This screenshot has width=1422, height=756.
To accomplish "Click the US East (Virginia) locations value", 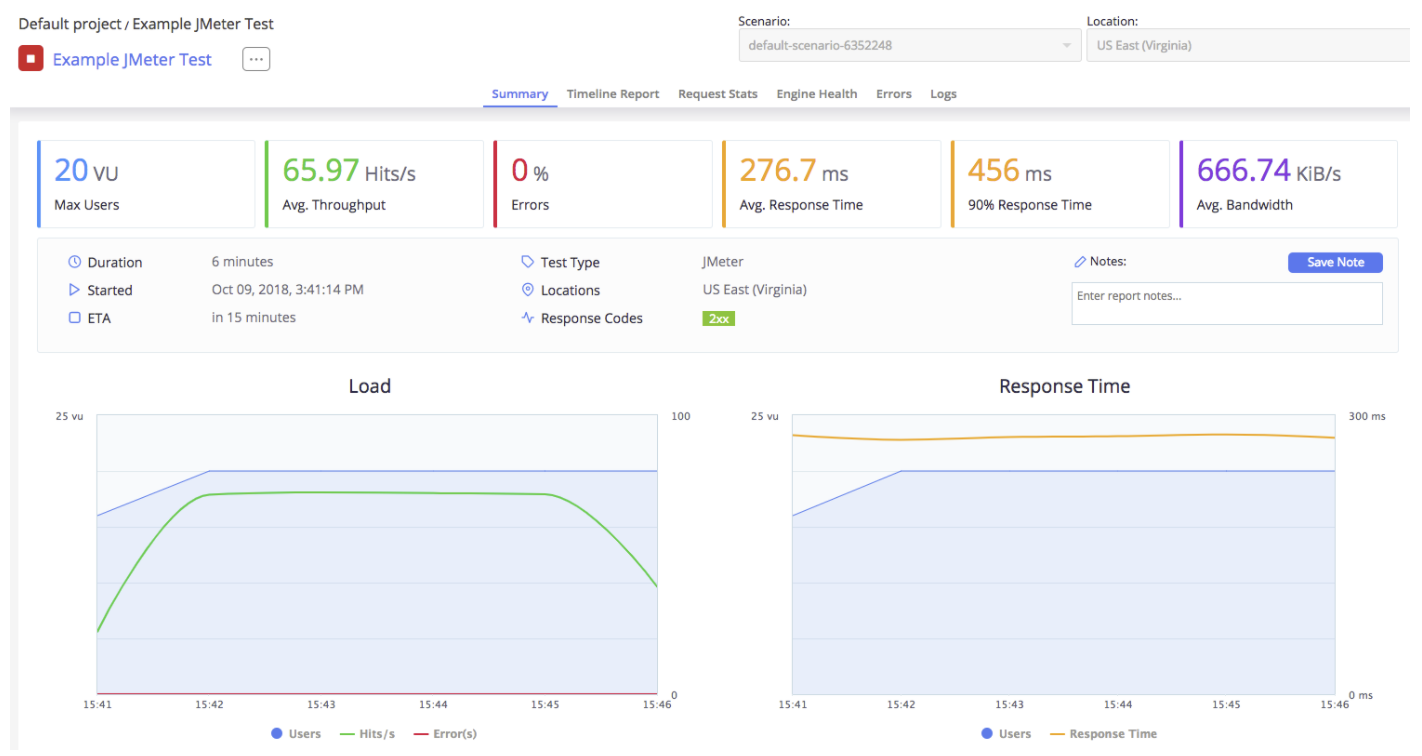I will pos(755,290).
